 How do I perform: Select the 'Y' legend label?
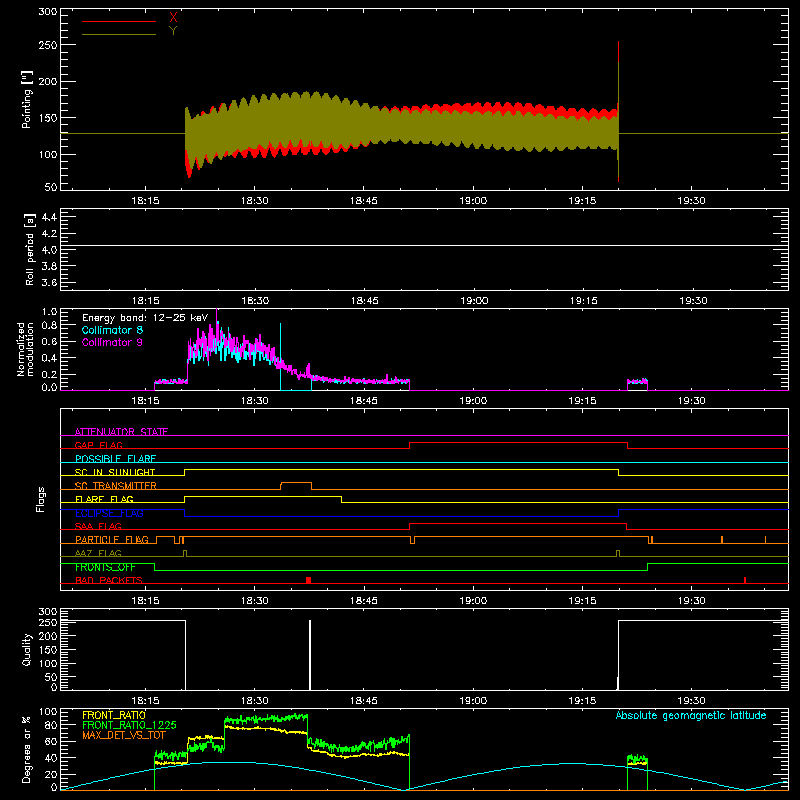point(173,31)
